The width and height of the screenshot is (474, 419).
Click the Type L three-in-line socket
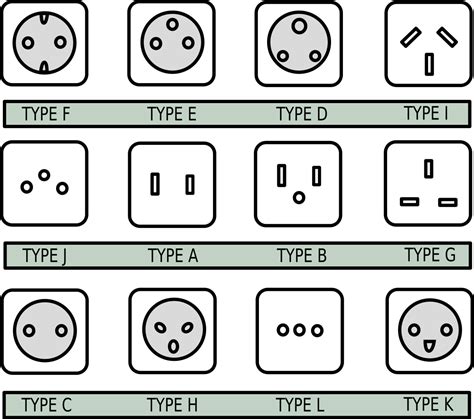[x=300, y=330]
